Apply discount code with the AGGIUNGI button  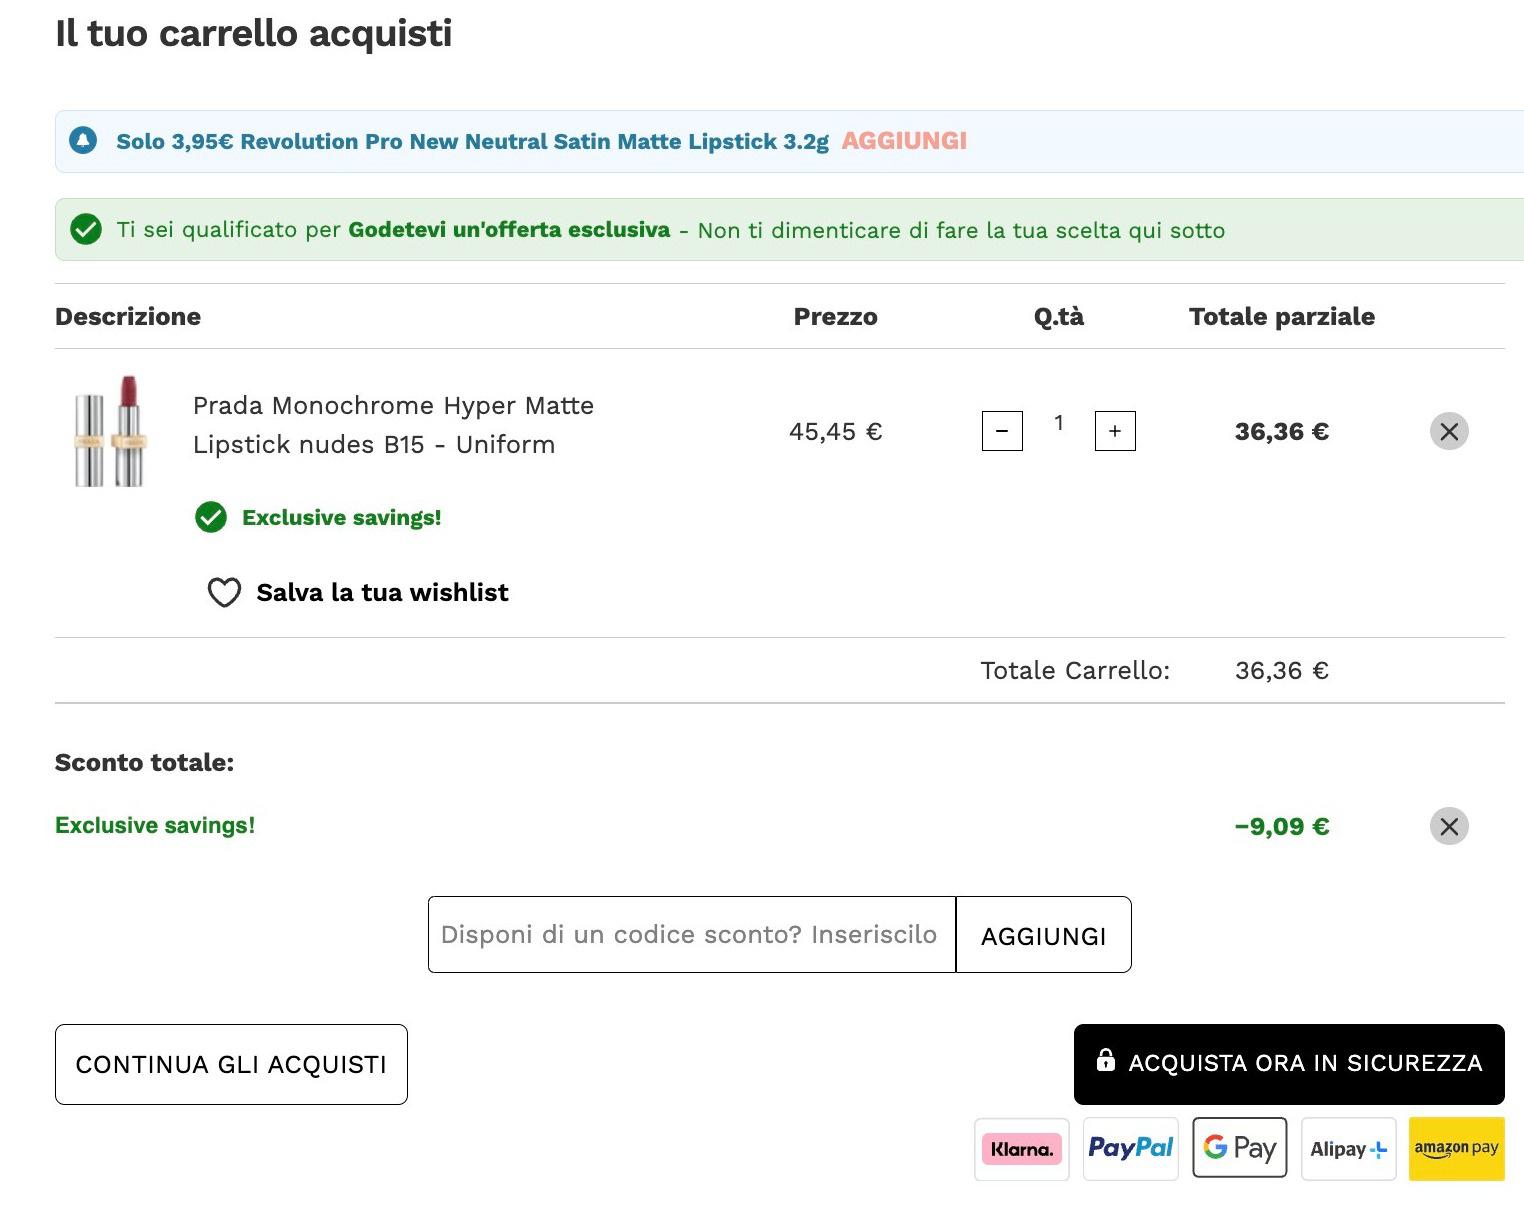coord(1043,934)
